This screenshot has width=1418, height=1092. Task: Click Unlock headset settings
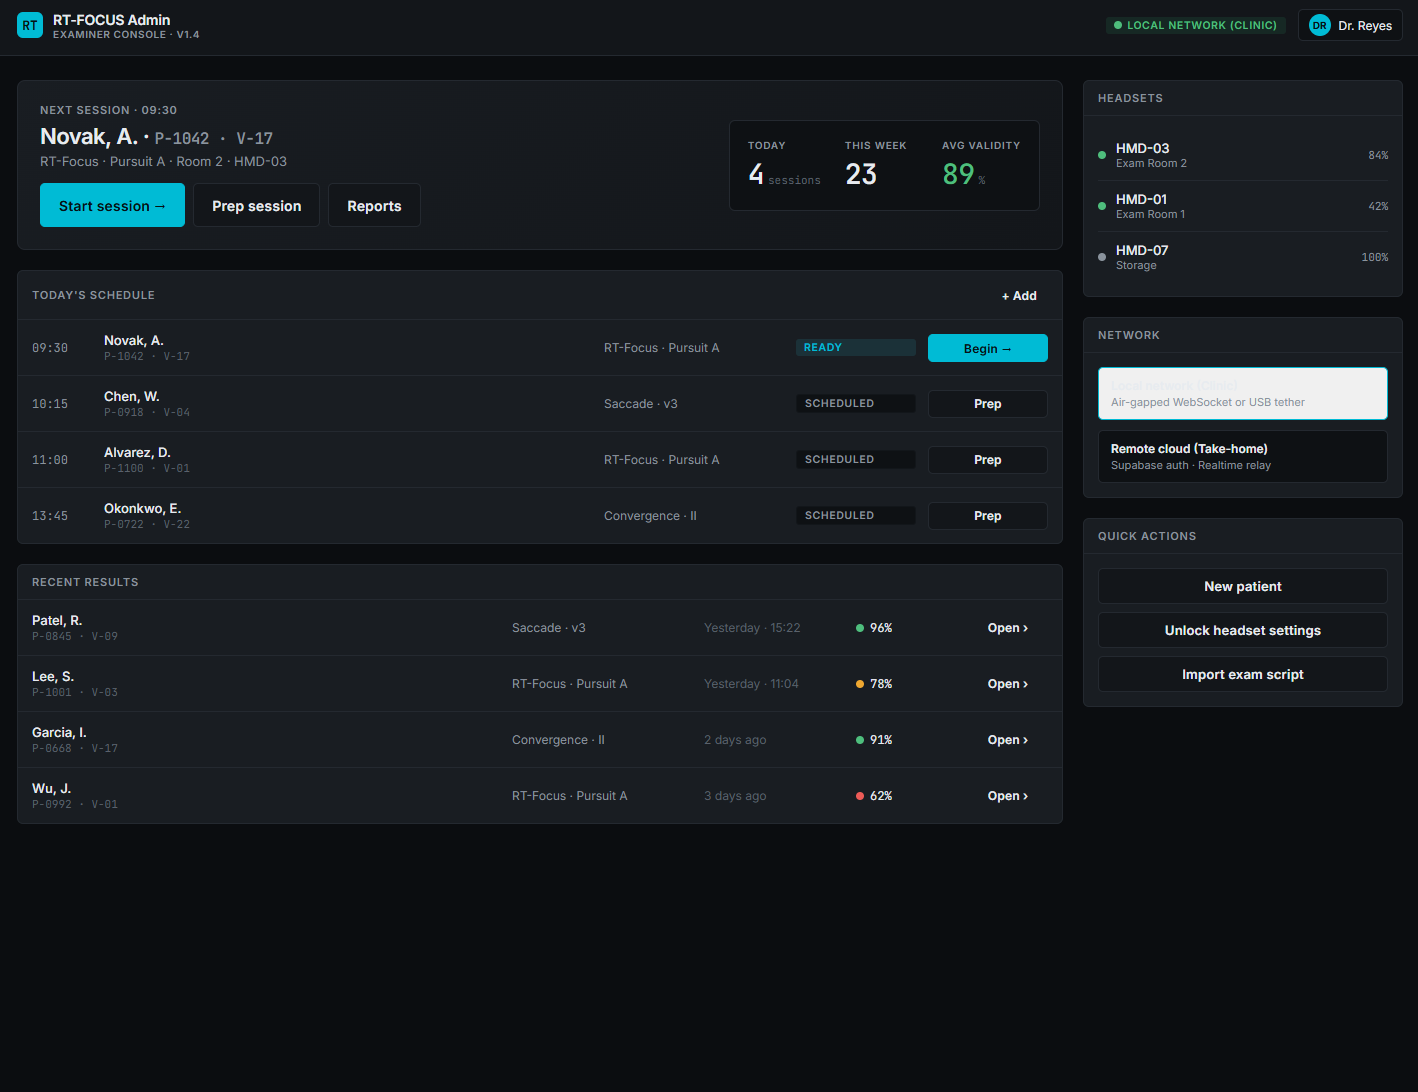coord(1242,630)
